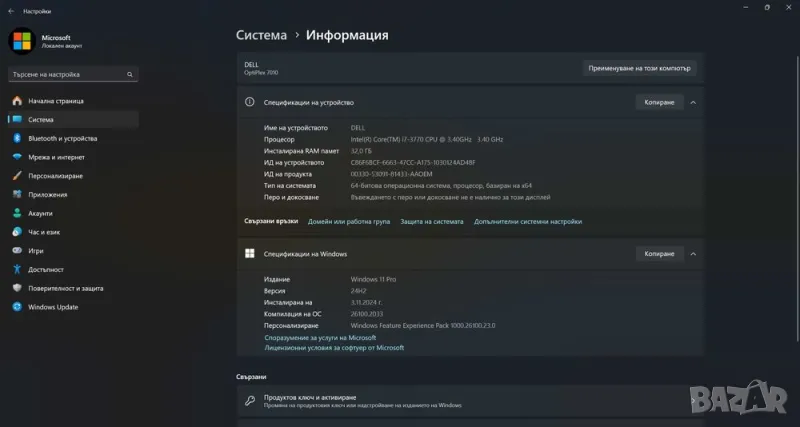Open Продуктов ключ и активиране chevron
Screen dimensions: 800x427
(692, 401)
